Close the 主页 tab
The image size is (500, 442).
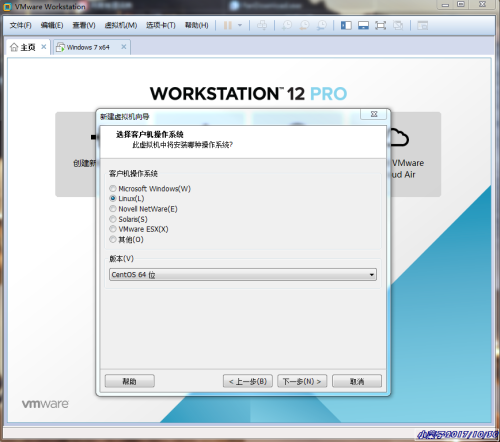(x=44, y=47)
